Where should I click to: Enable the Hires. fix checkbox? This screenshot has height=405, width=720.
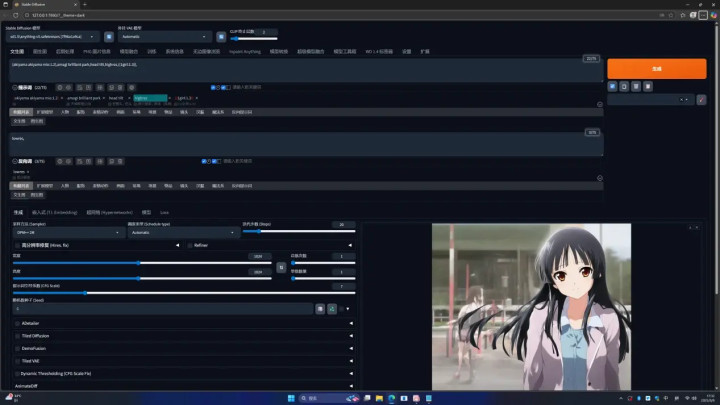(x=17, y=245)
